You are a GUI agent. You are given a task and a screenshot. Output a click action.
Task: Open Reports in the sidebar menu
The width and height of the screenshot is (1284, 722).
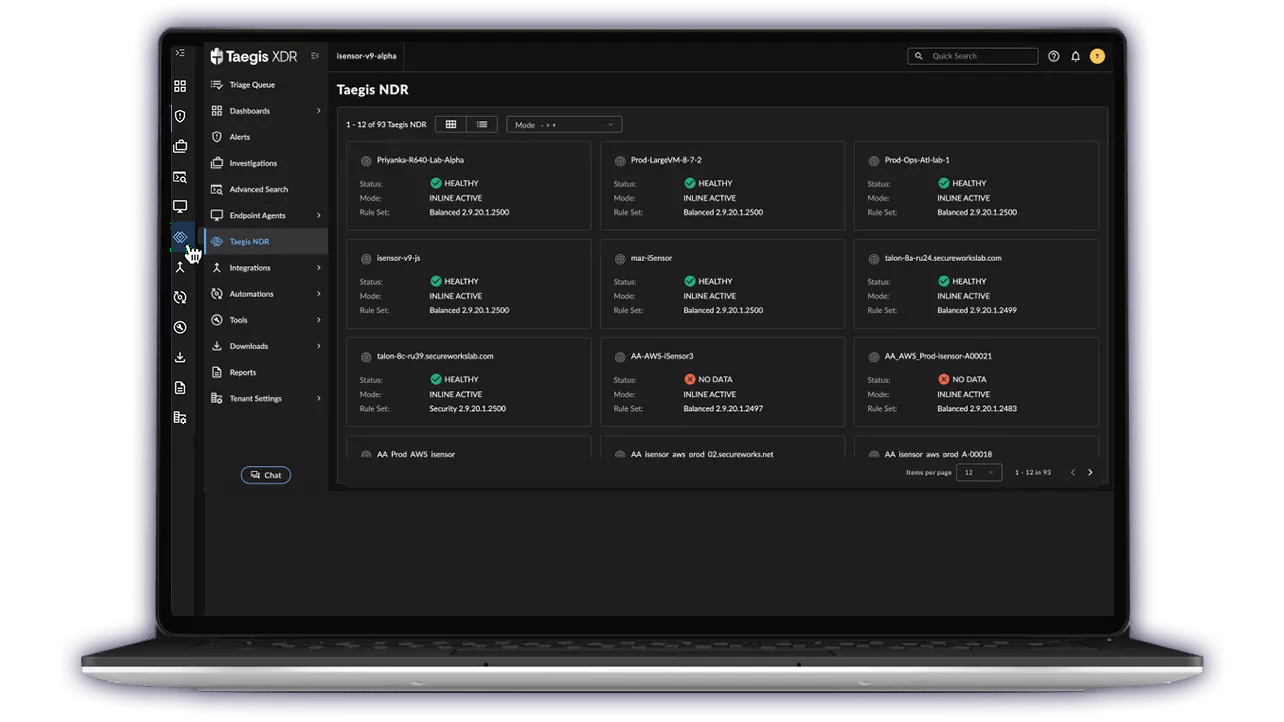[x=266, y=372]
